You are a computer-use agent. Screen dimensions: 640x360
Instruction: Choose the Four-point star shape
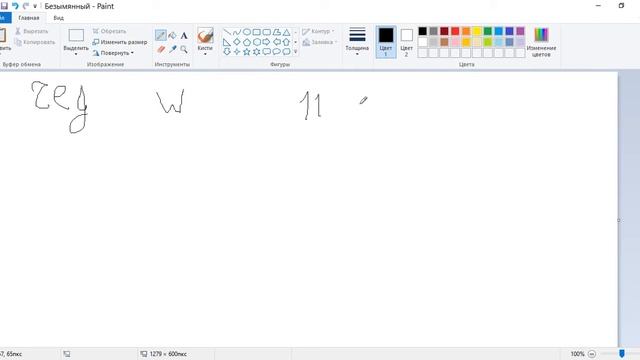[x=237, y=51]
